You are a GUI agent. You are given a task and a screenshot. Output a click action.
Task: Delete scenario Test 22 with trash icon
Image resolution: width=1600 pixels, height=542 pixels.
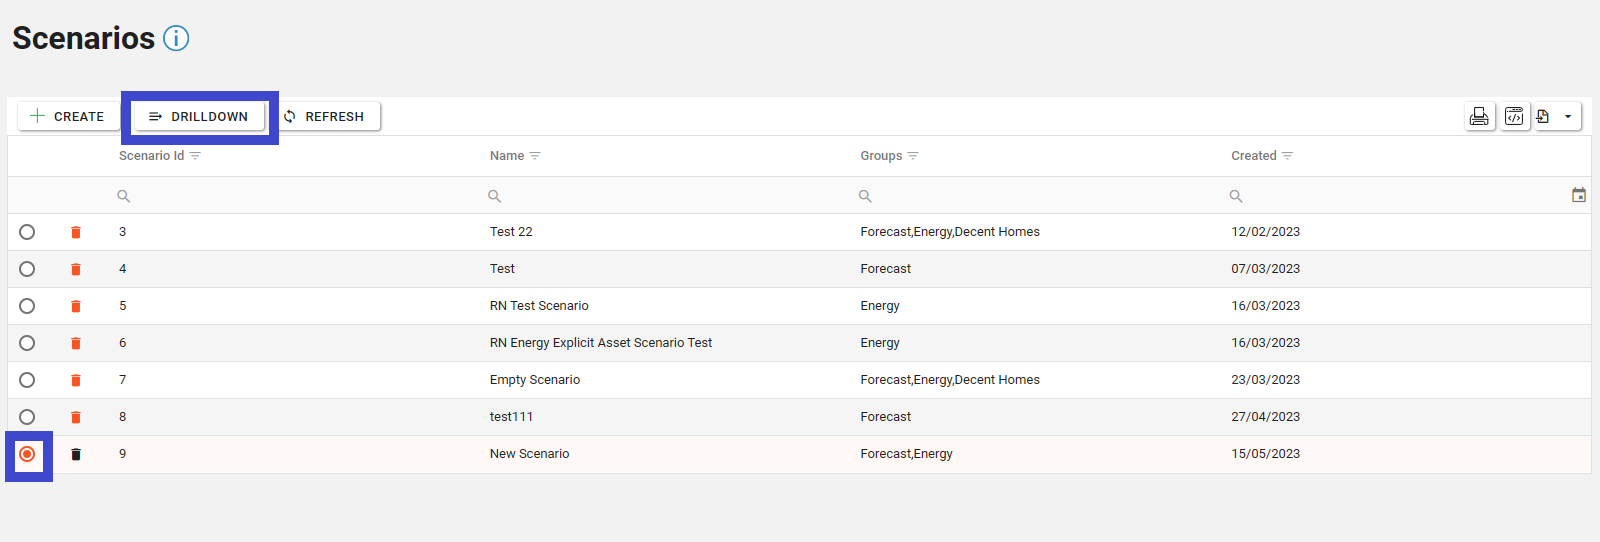click(x=76, y=232)
